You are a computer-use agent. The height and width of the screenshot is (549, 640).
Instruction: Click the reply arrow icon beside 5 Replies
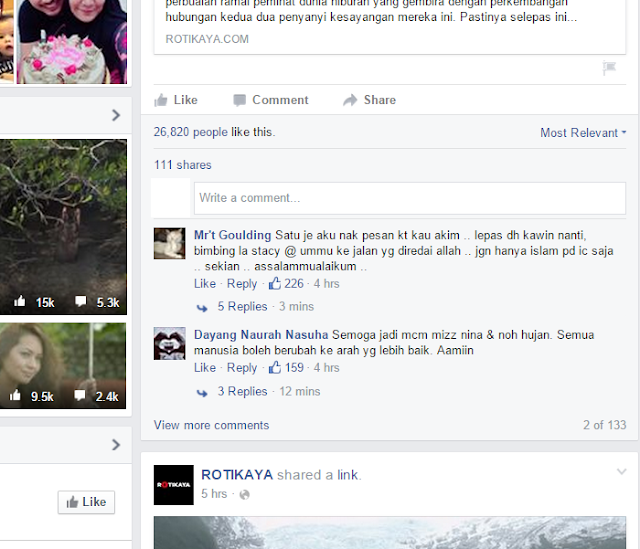(202, 308)
